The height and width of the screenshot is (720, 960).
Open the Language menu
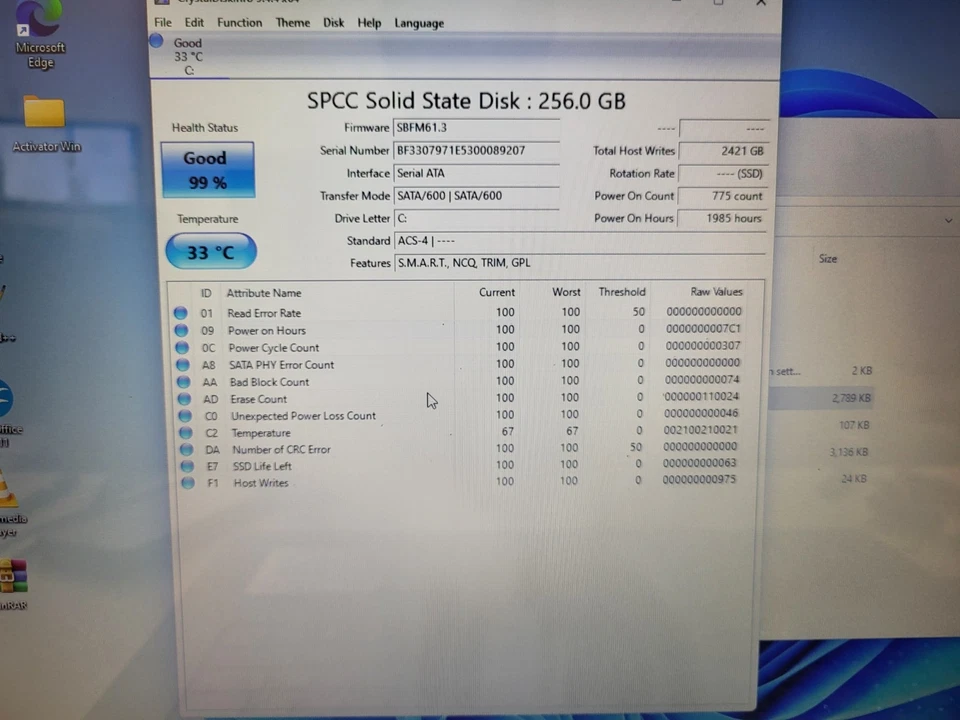pyautogui.click(x=419, y=23)
